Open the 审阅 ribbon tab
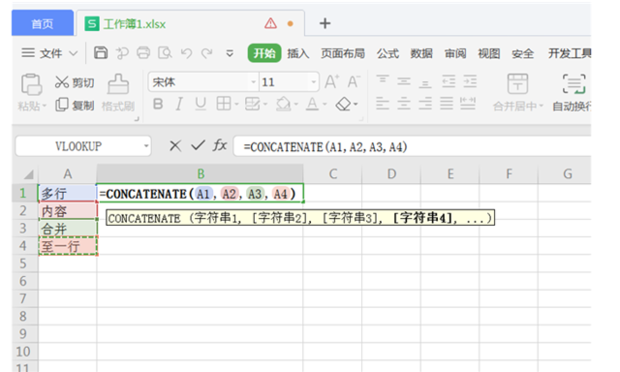Screen dimensions: 620x372 [x=455, y=53]
